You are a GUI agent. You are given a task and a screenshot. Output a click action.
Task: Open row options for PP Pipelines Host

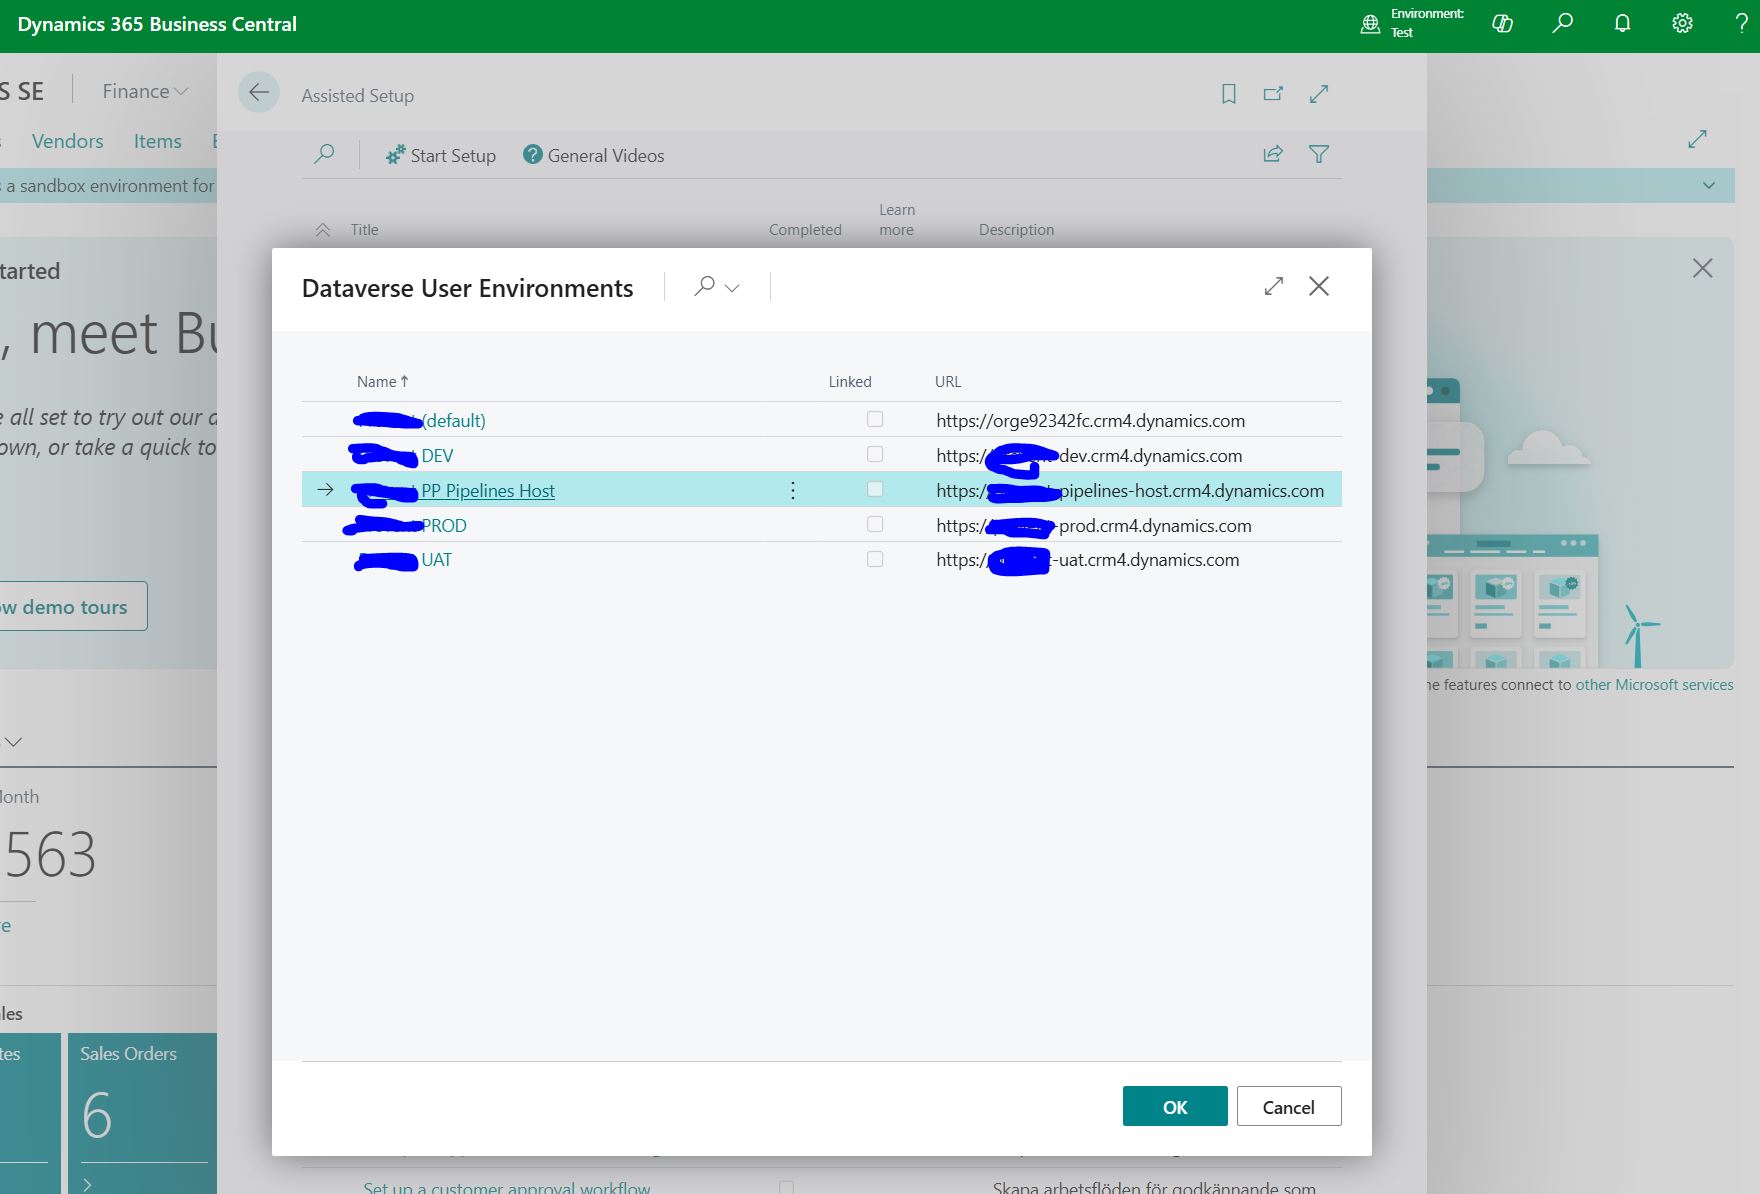[x=792, y=490]
